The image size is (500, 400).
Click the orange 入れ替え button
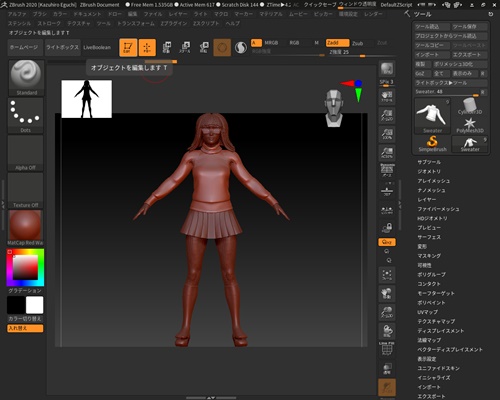click(25, 328)
